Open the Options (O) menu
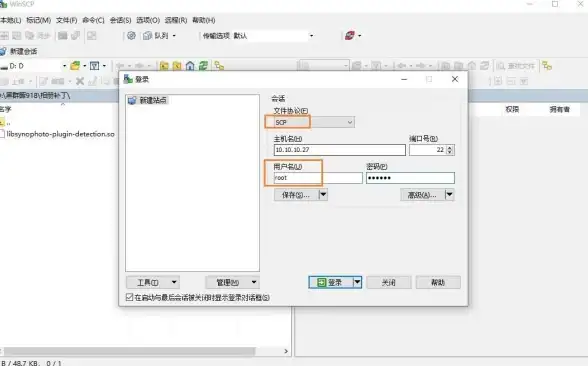The width and height of the screenshot is (588, 366). pyautogui.click(x=148, y=20)
